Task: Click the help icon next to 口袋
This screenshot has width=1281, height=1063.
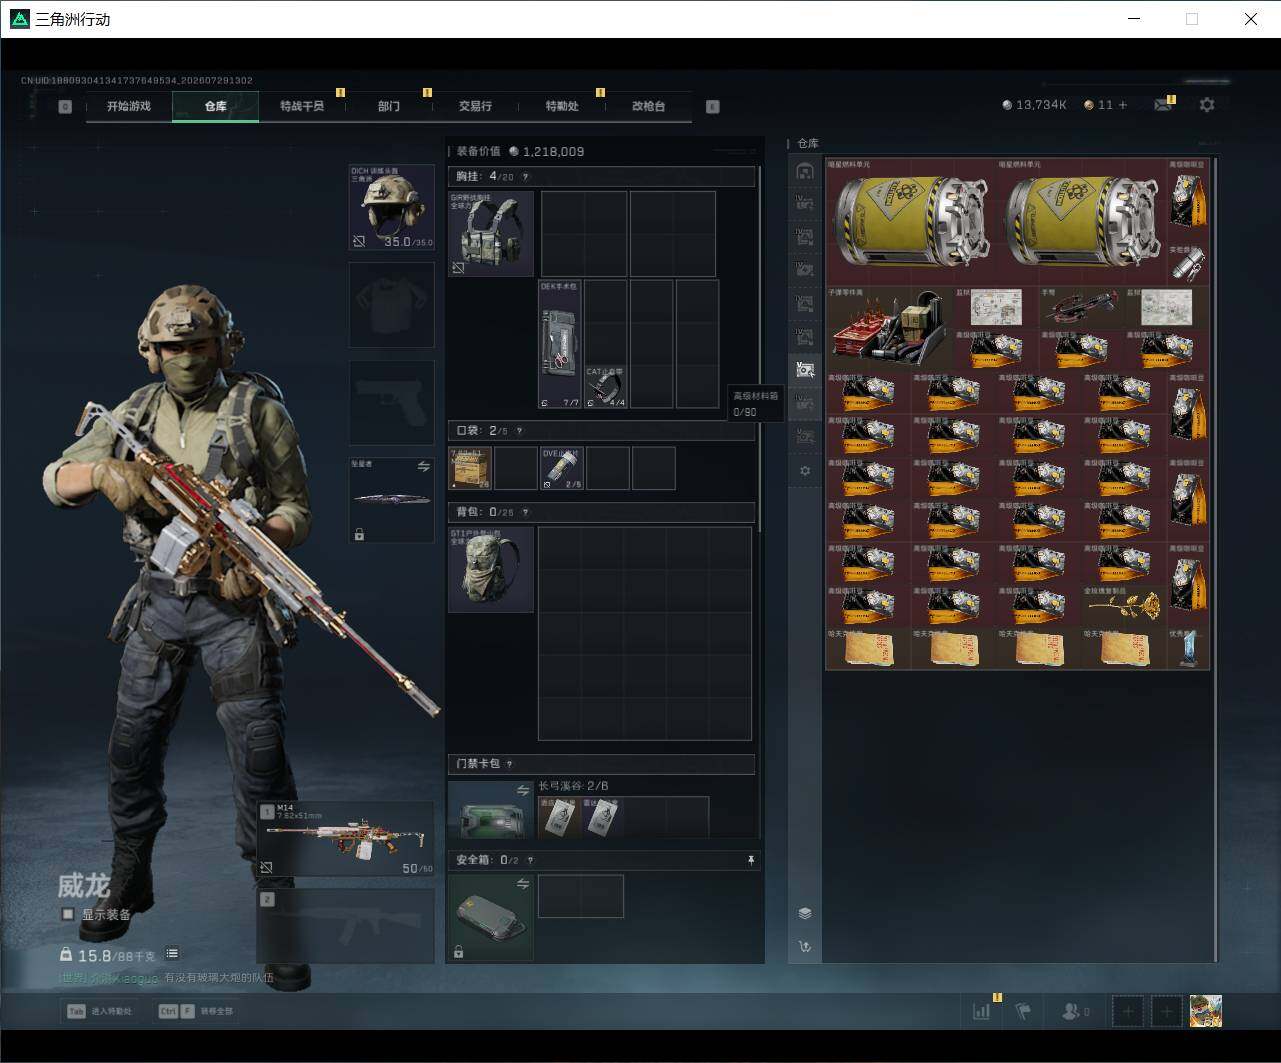Action: point(518,431)
